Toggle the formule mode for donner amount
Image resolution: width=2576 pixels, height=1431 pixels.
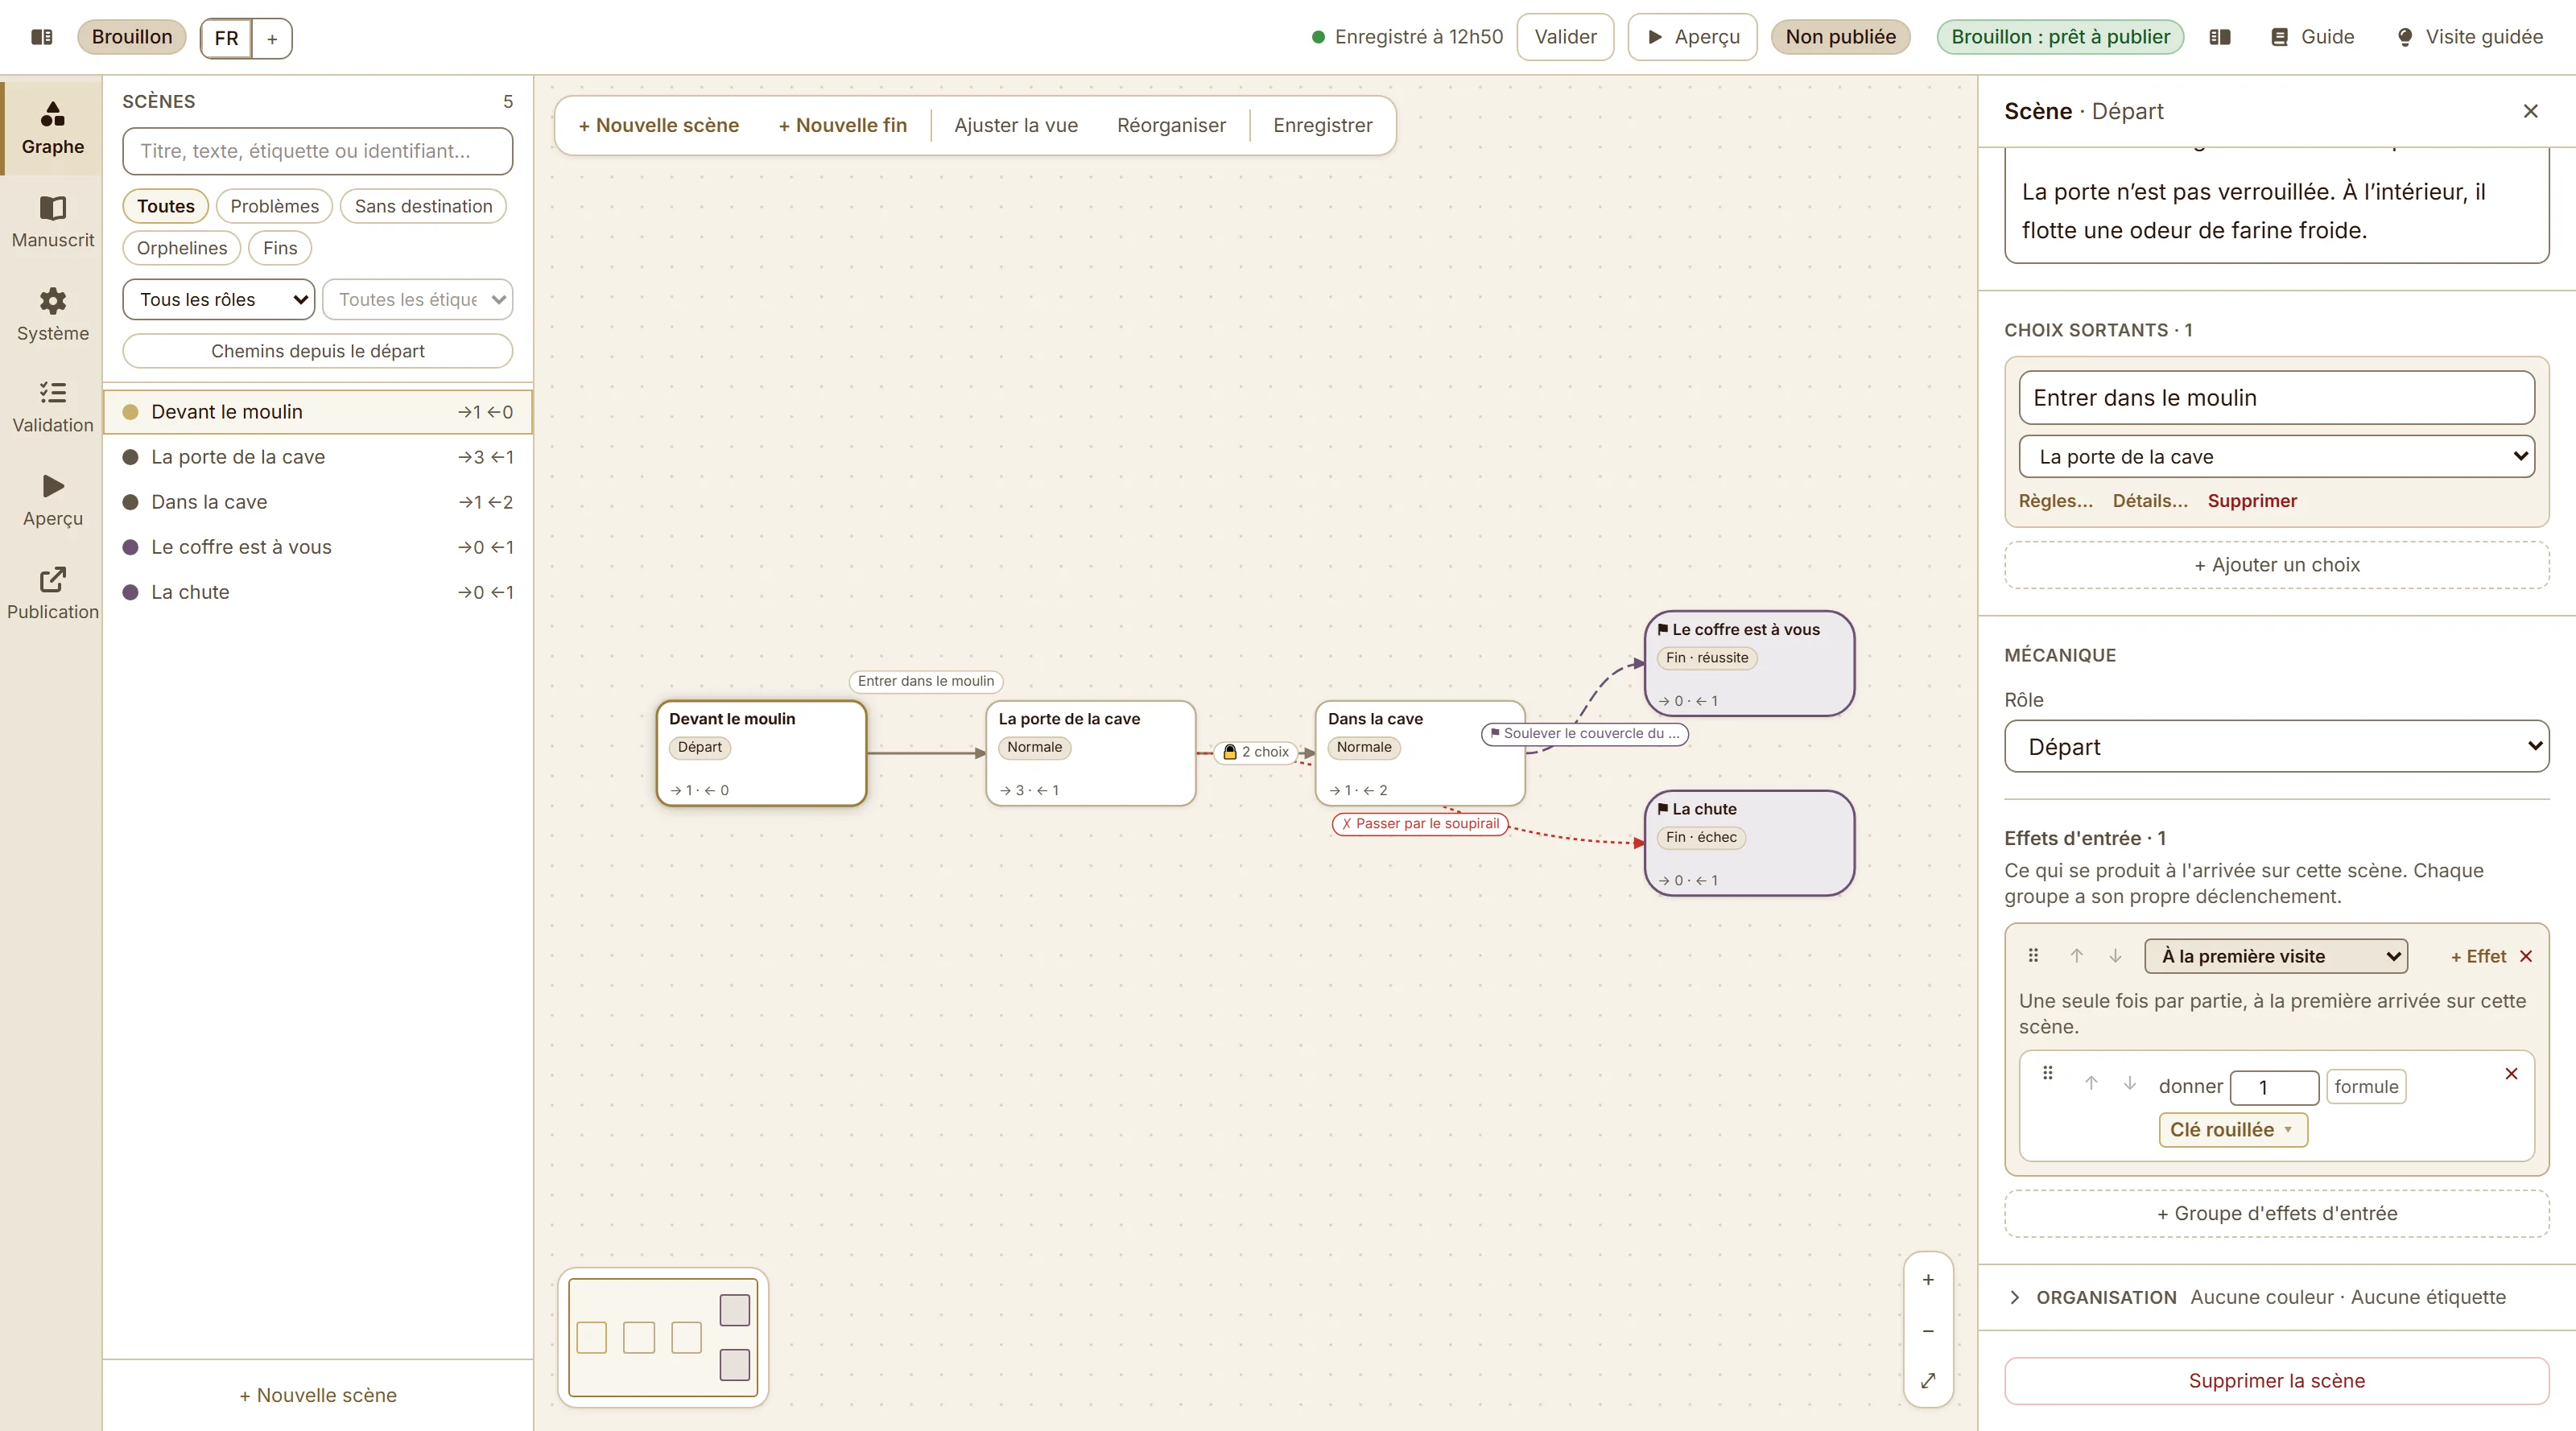click(2366, 1087)
